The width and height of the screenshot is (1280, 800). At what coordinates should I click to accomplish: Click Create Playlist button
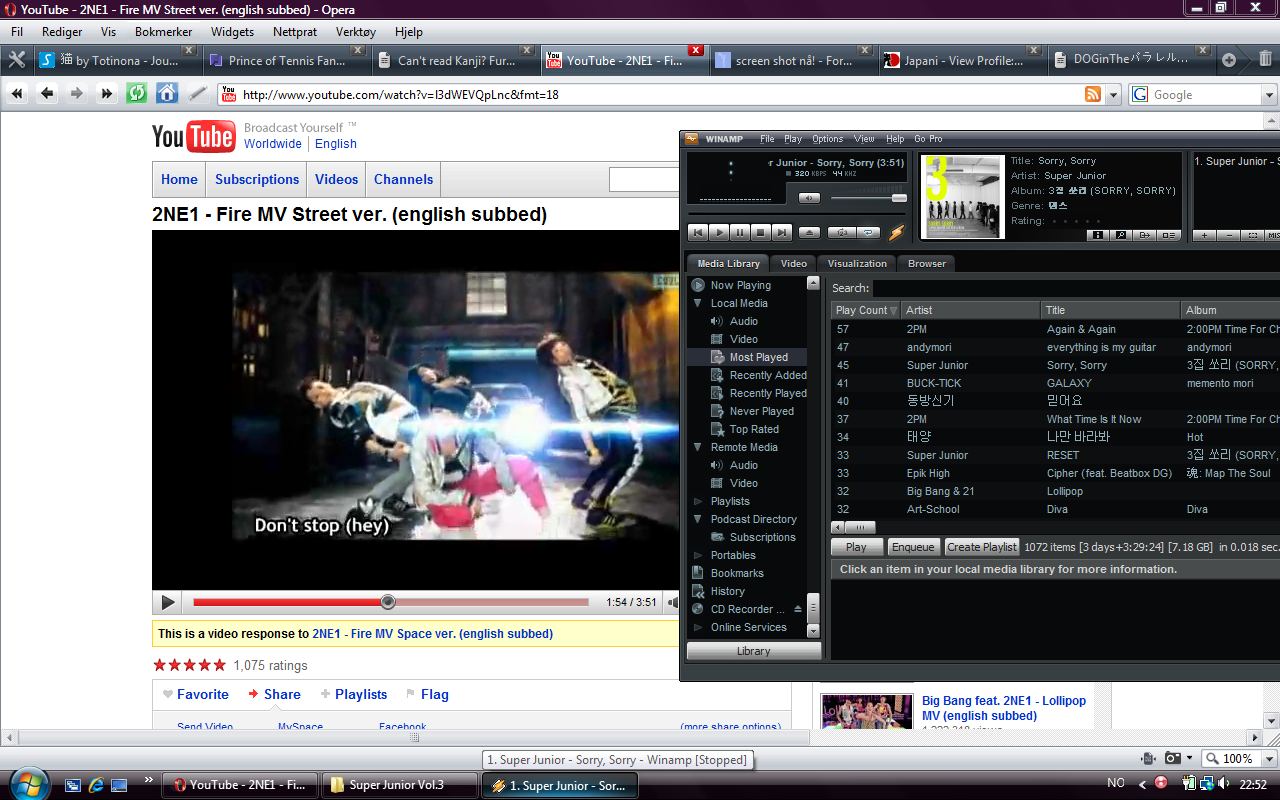point(982,547)
